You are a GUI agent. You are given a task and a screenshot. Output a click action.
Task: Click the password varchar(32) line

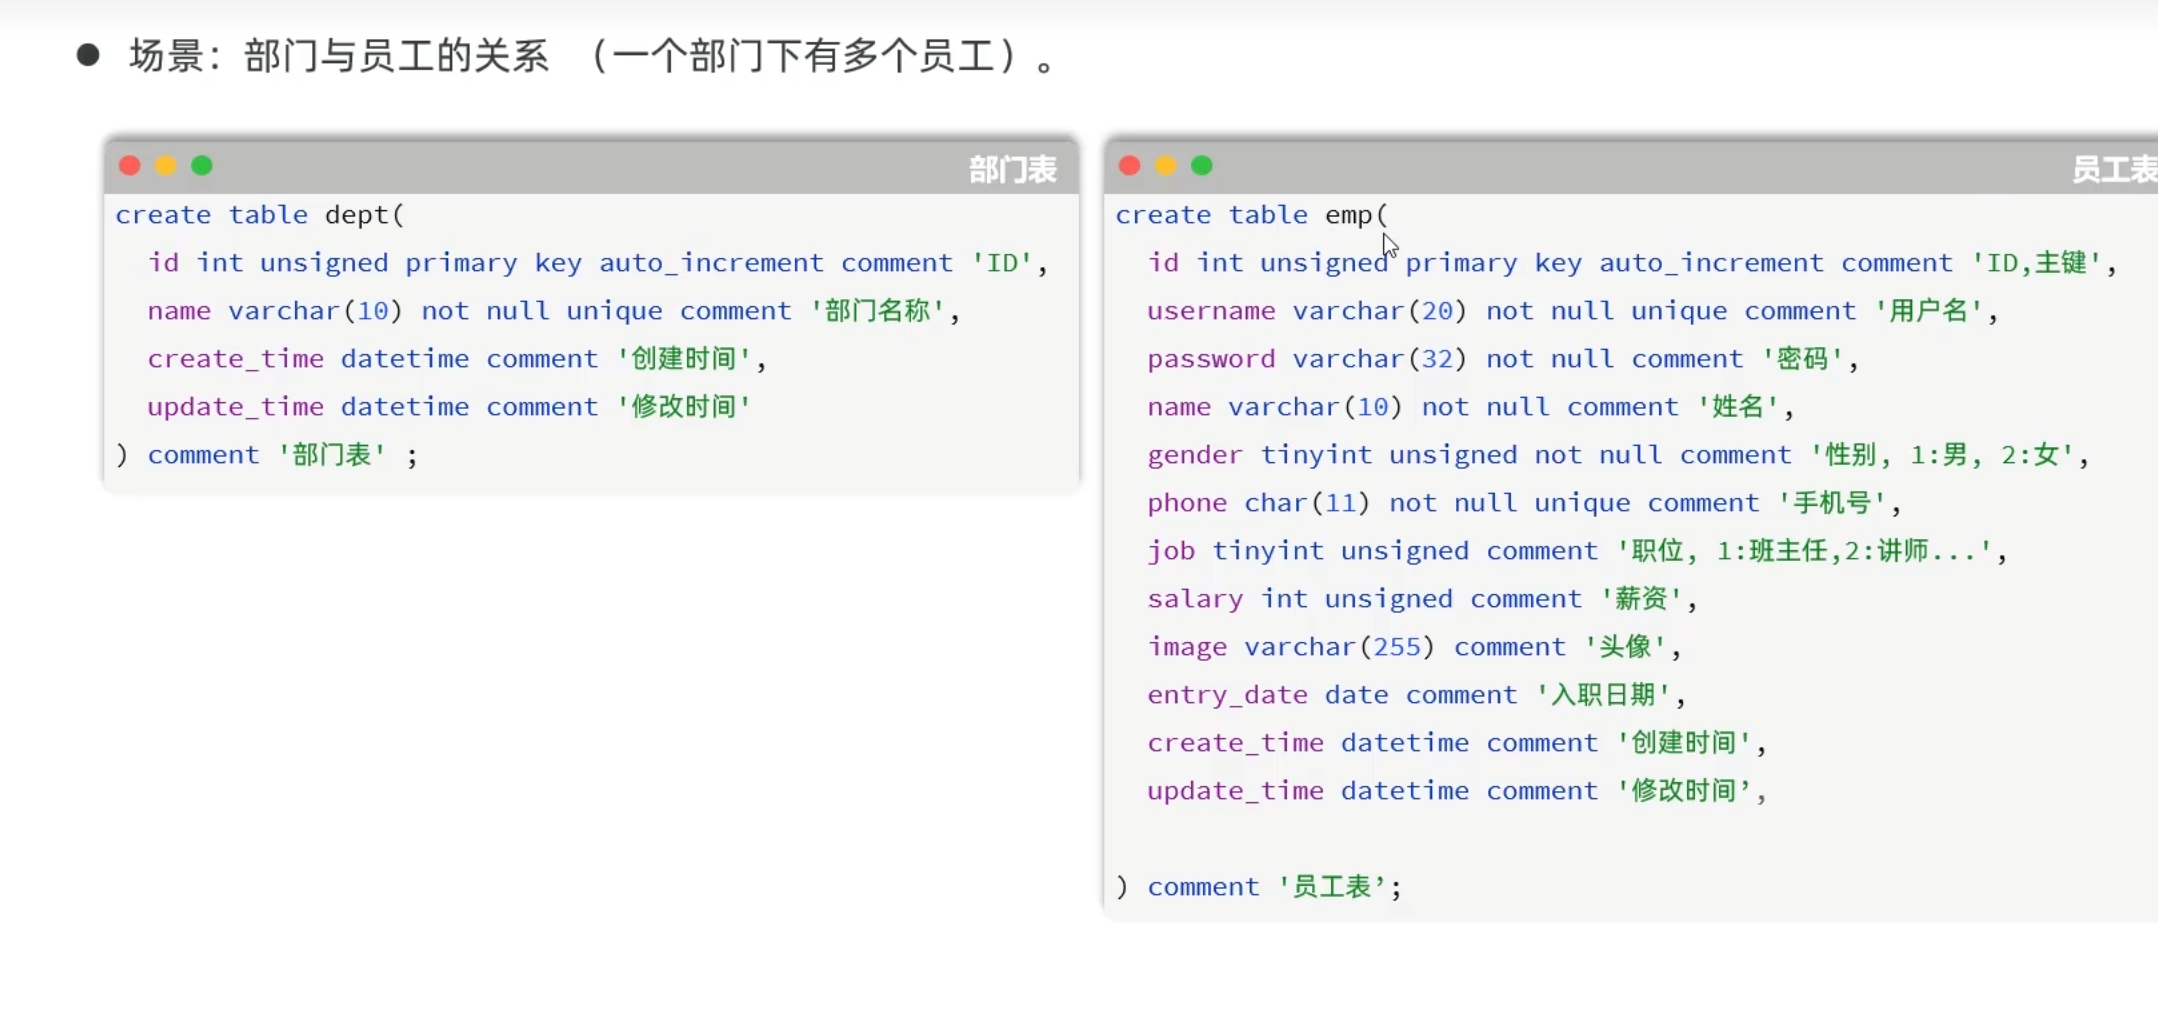point(1501,359)
